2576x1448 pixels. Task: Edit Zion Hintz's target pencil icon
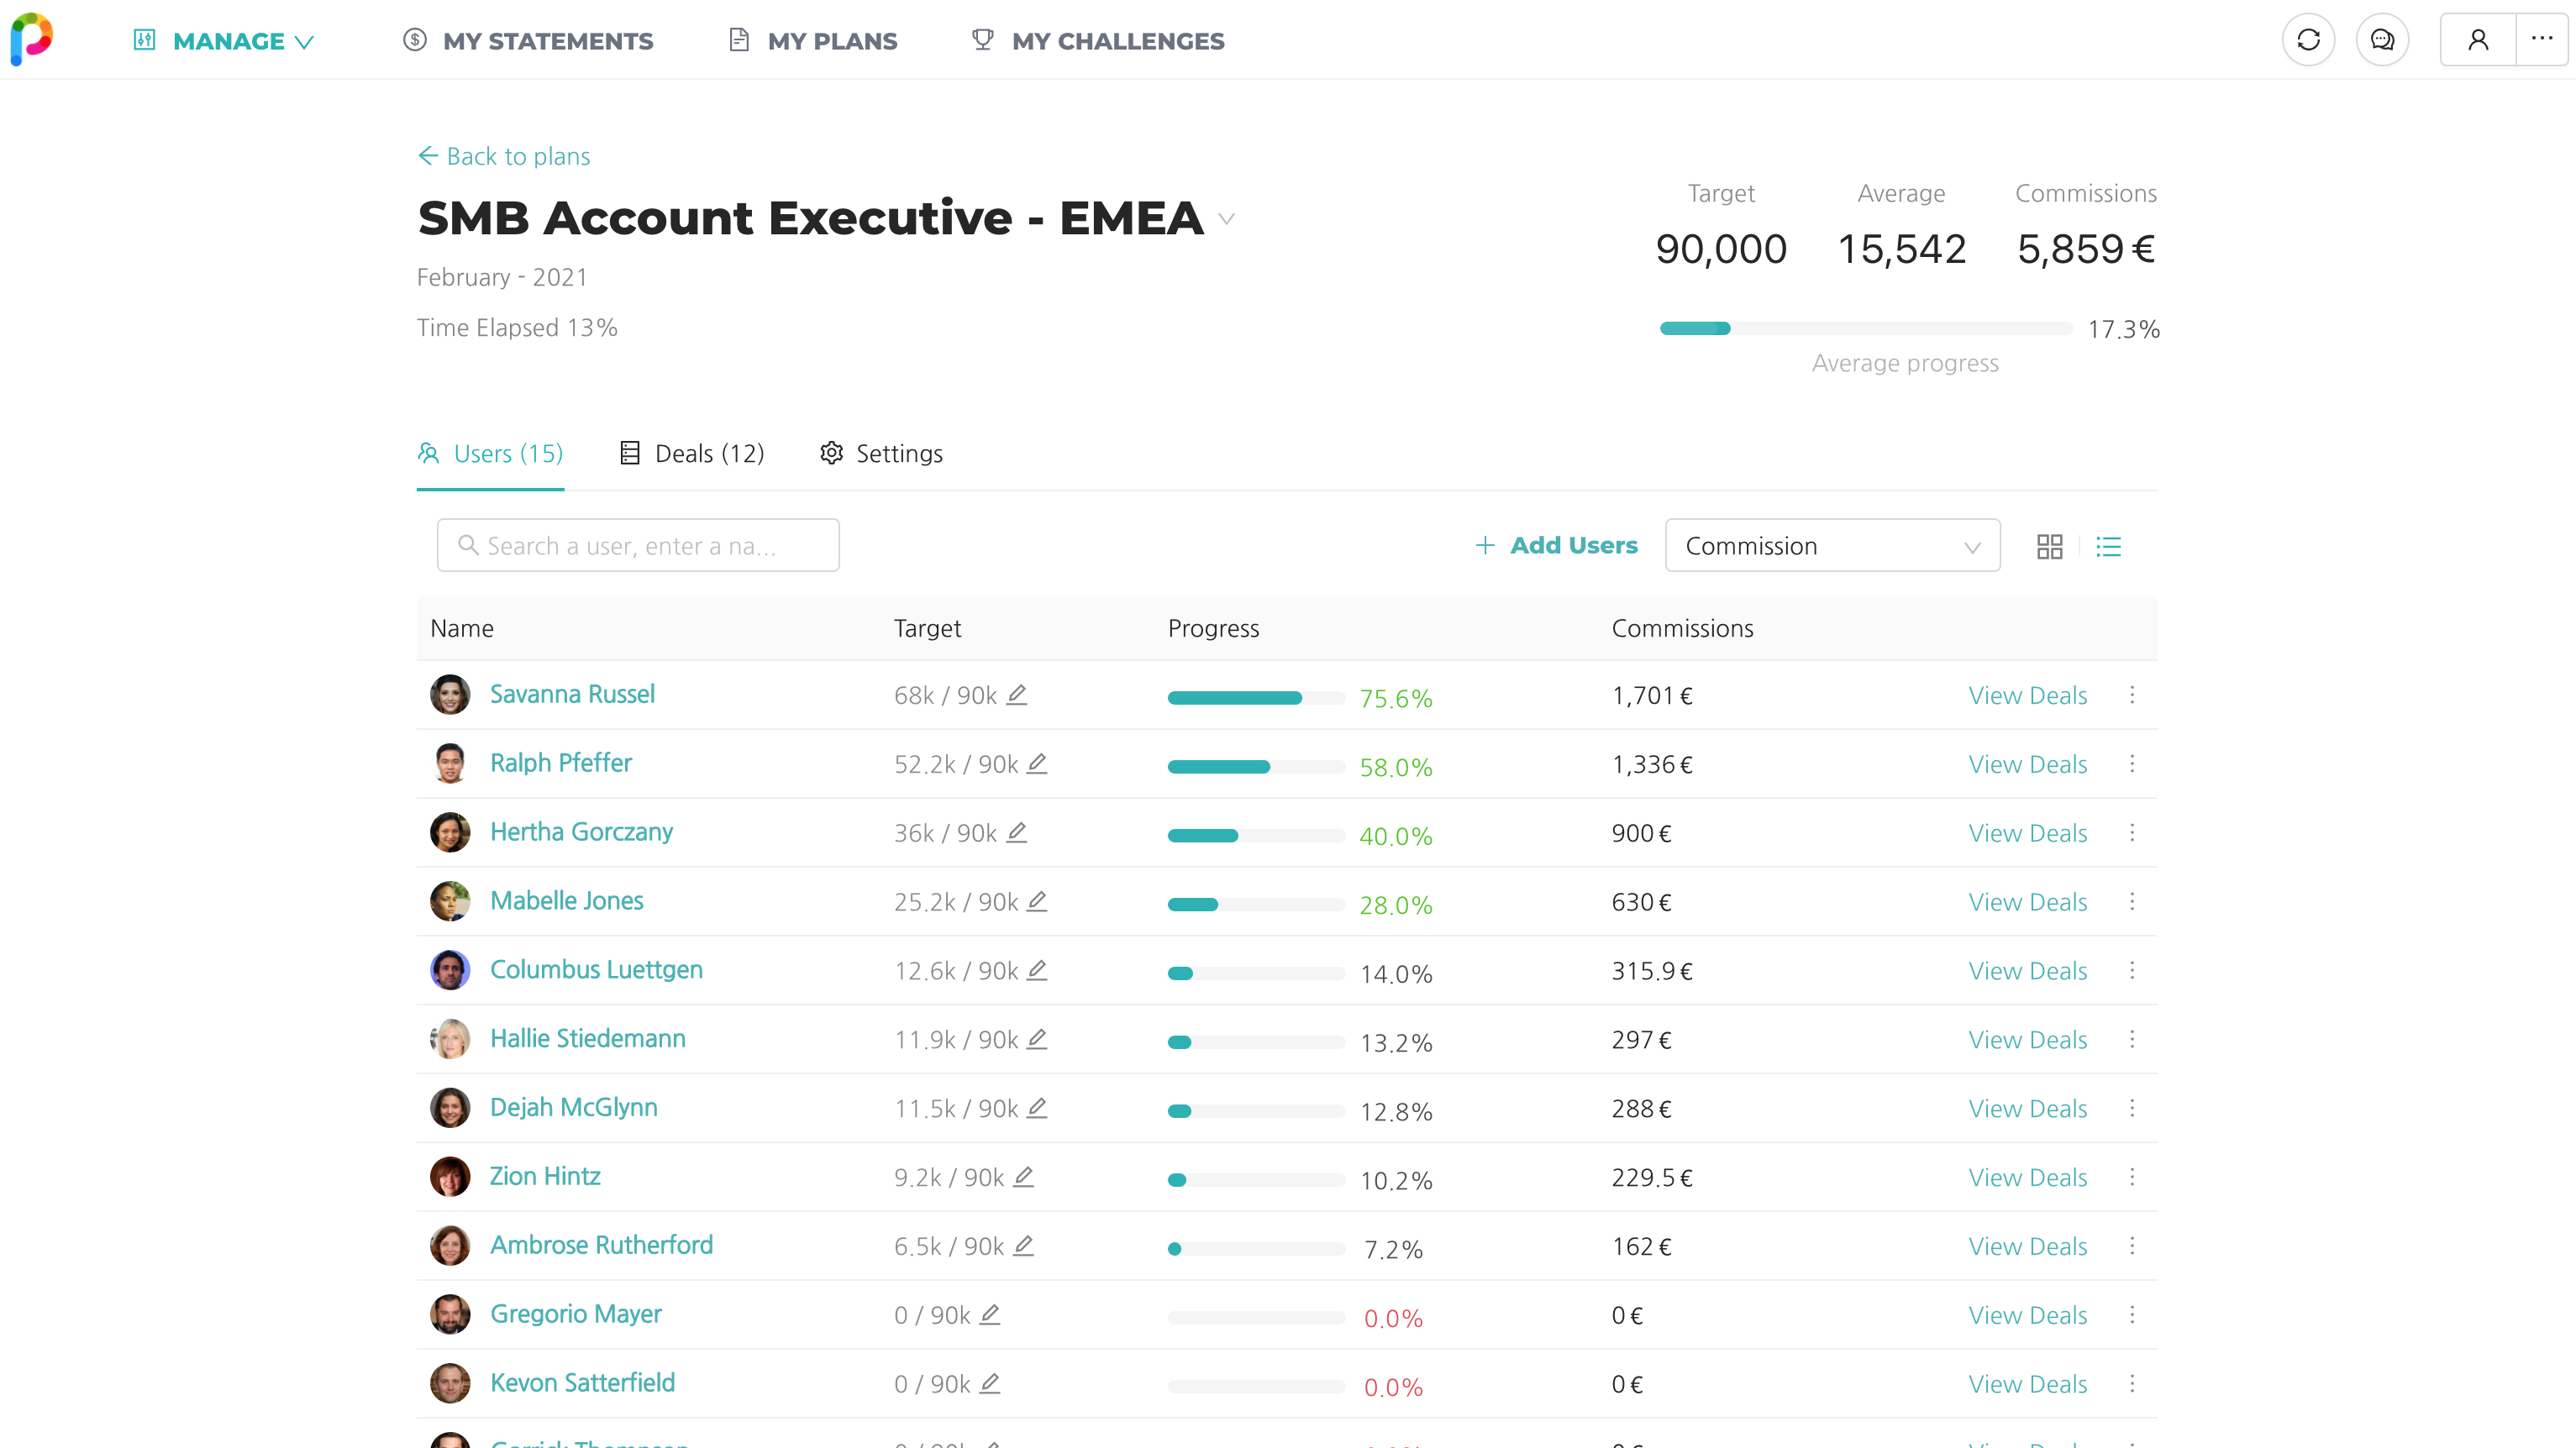1023,1178
